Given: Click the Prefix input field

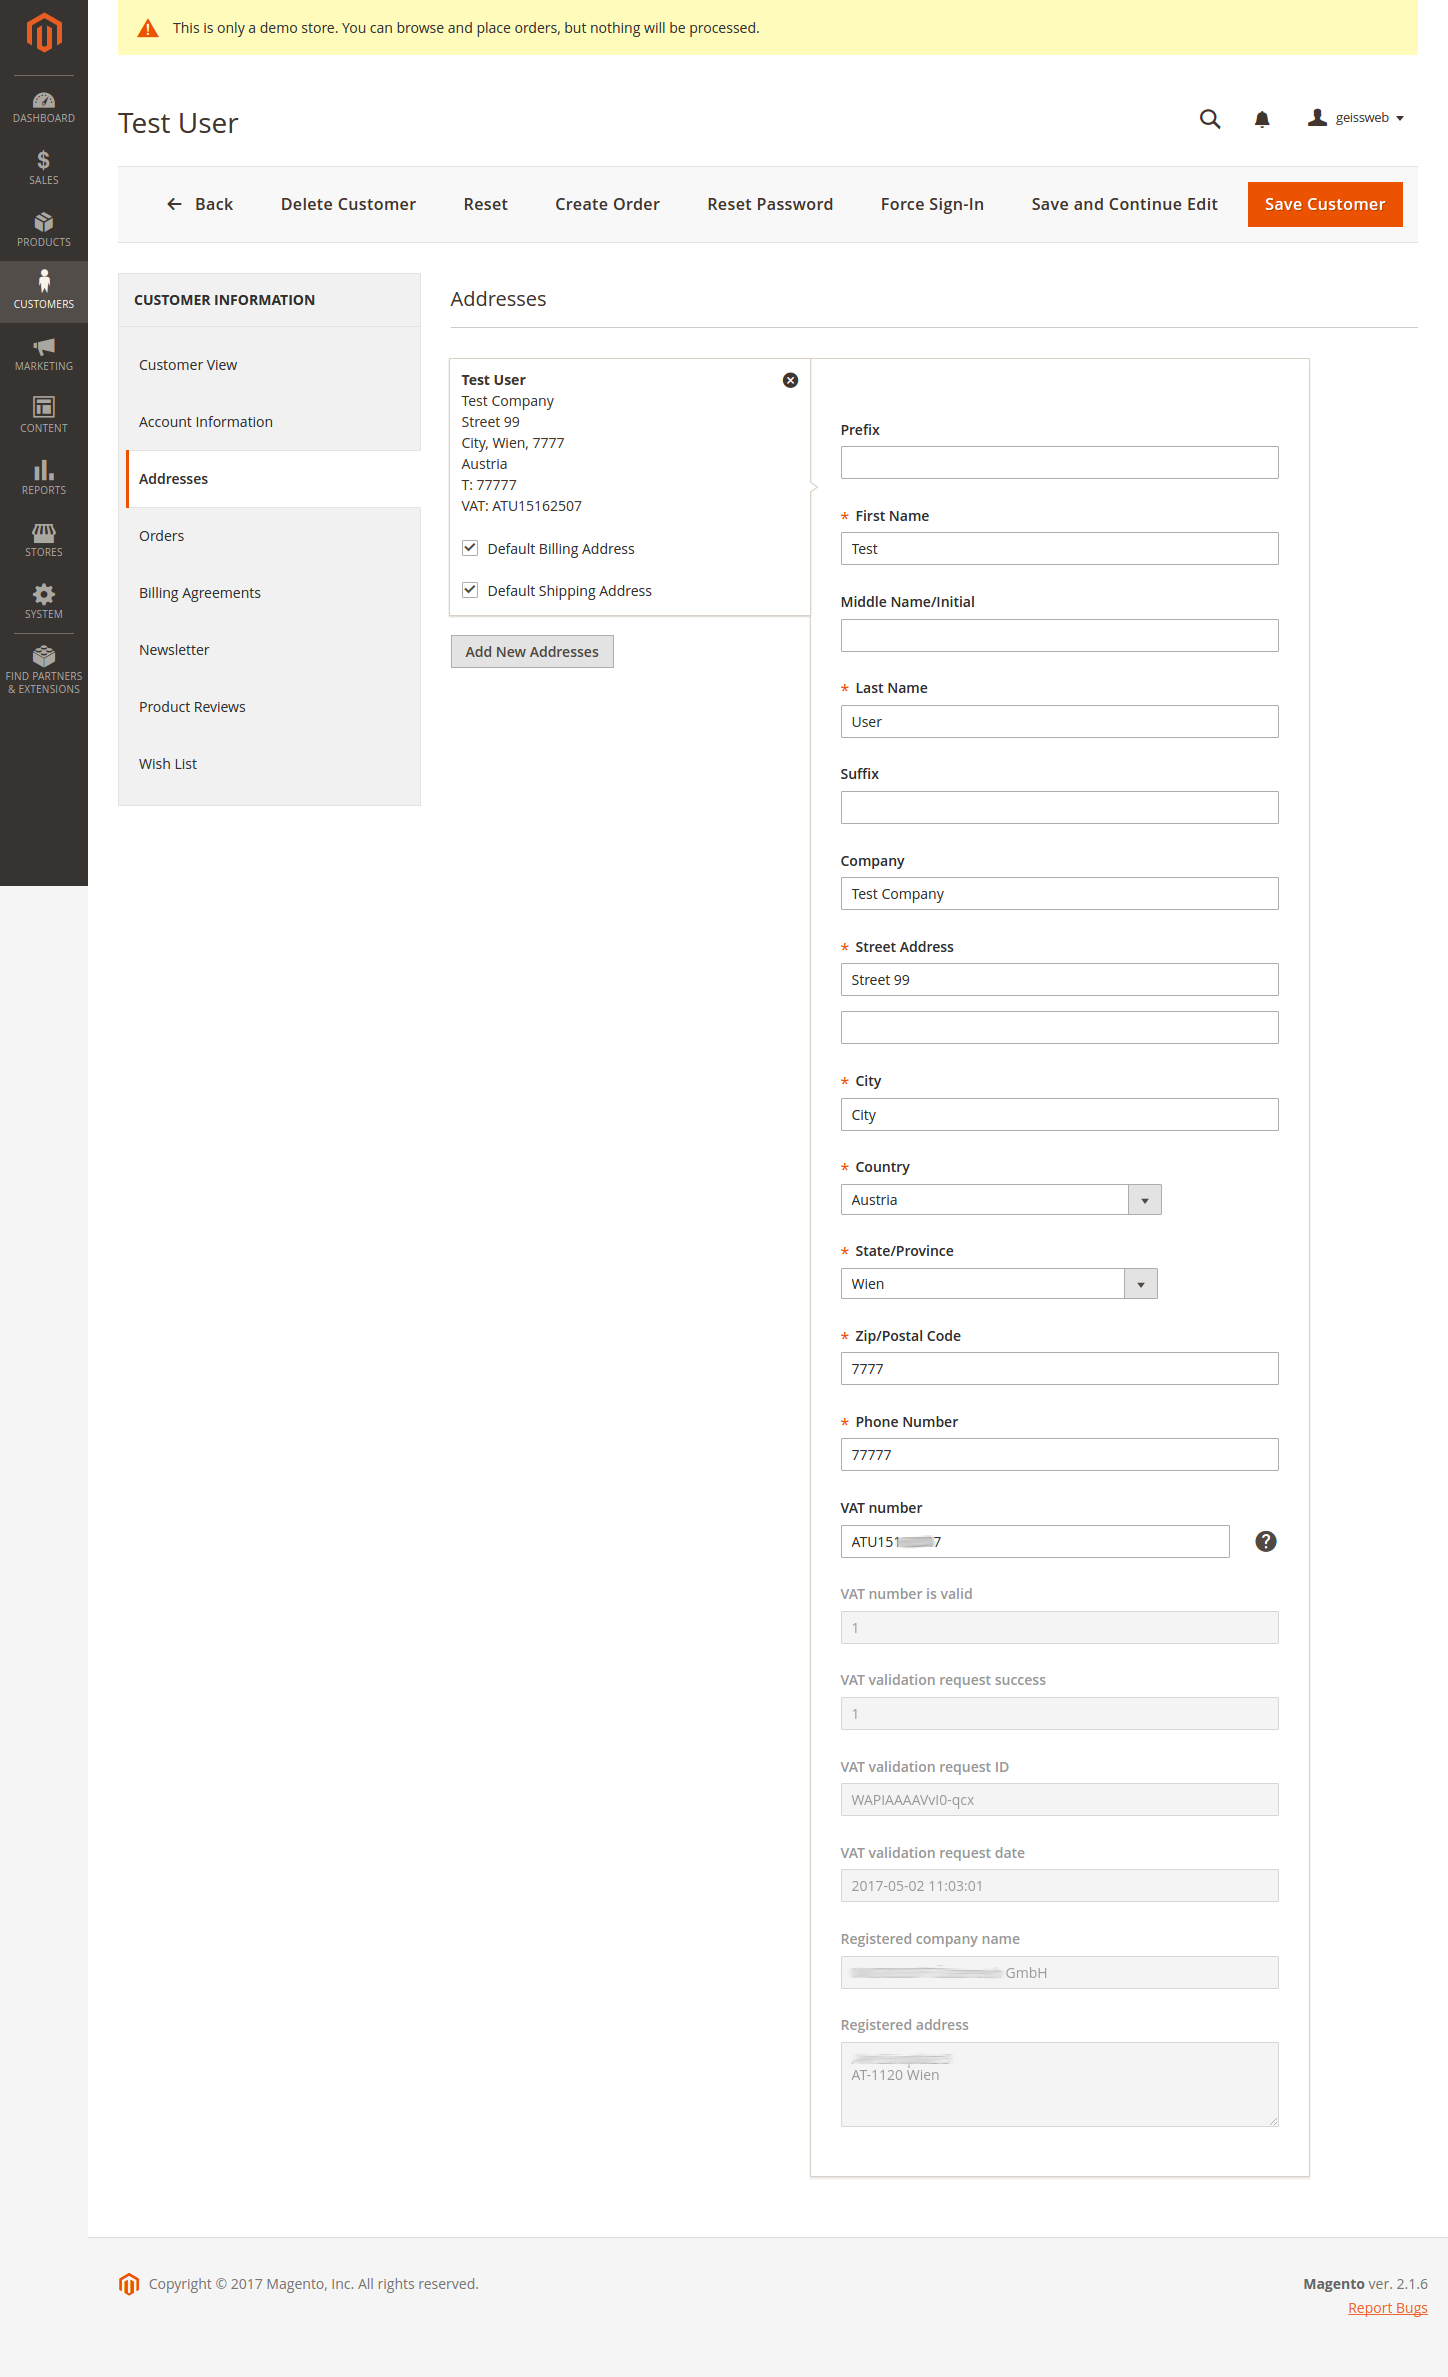Looking at the screenshot, I should tap(1059, 462).
